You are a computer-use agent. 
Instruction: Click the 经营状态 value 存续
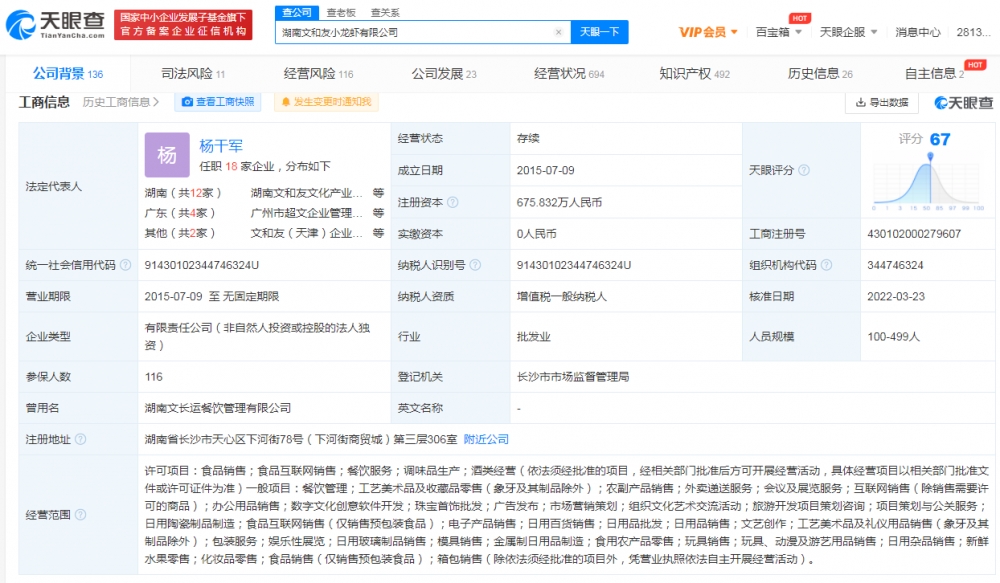(x=528, y=138)
